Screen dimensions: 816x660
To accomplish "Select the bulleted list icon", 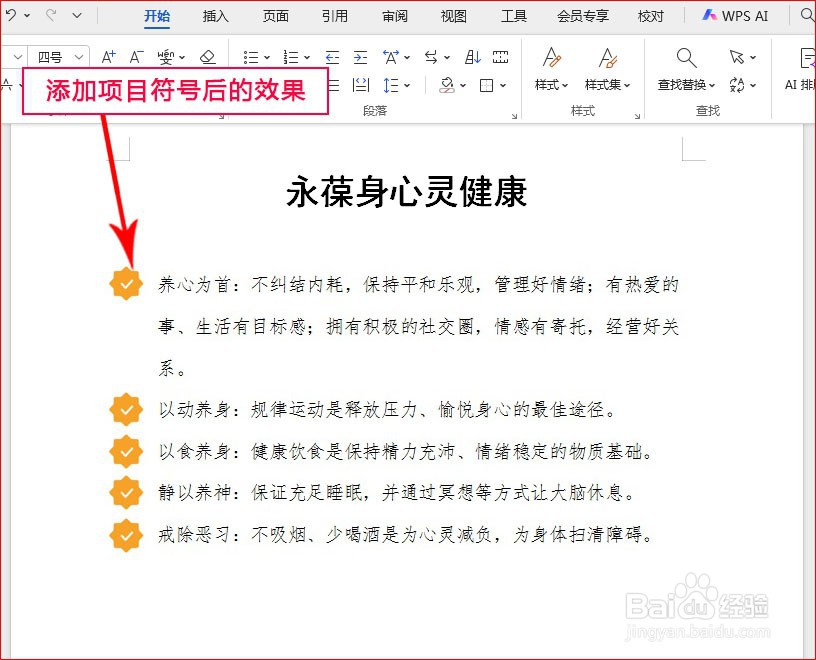I will (x=252, y=57).
